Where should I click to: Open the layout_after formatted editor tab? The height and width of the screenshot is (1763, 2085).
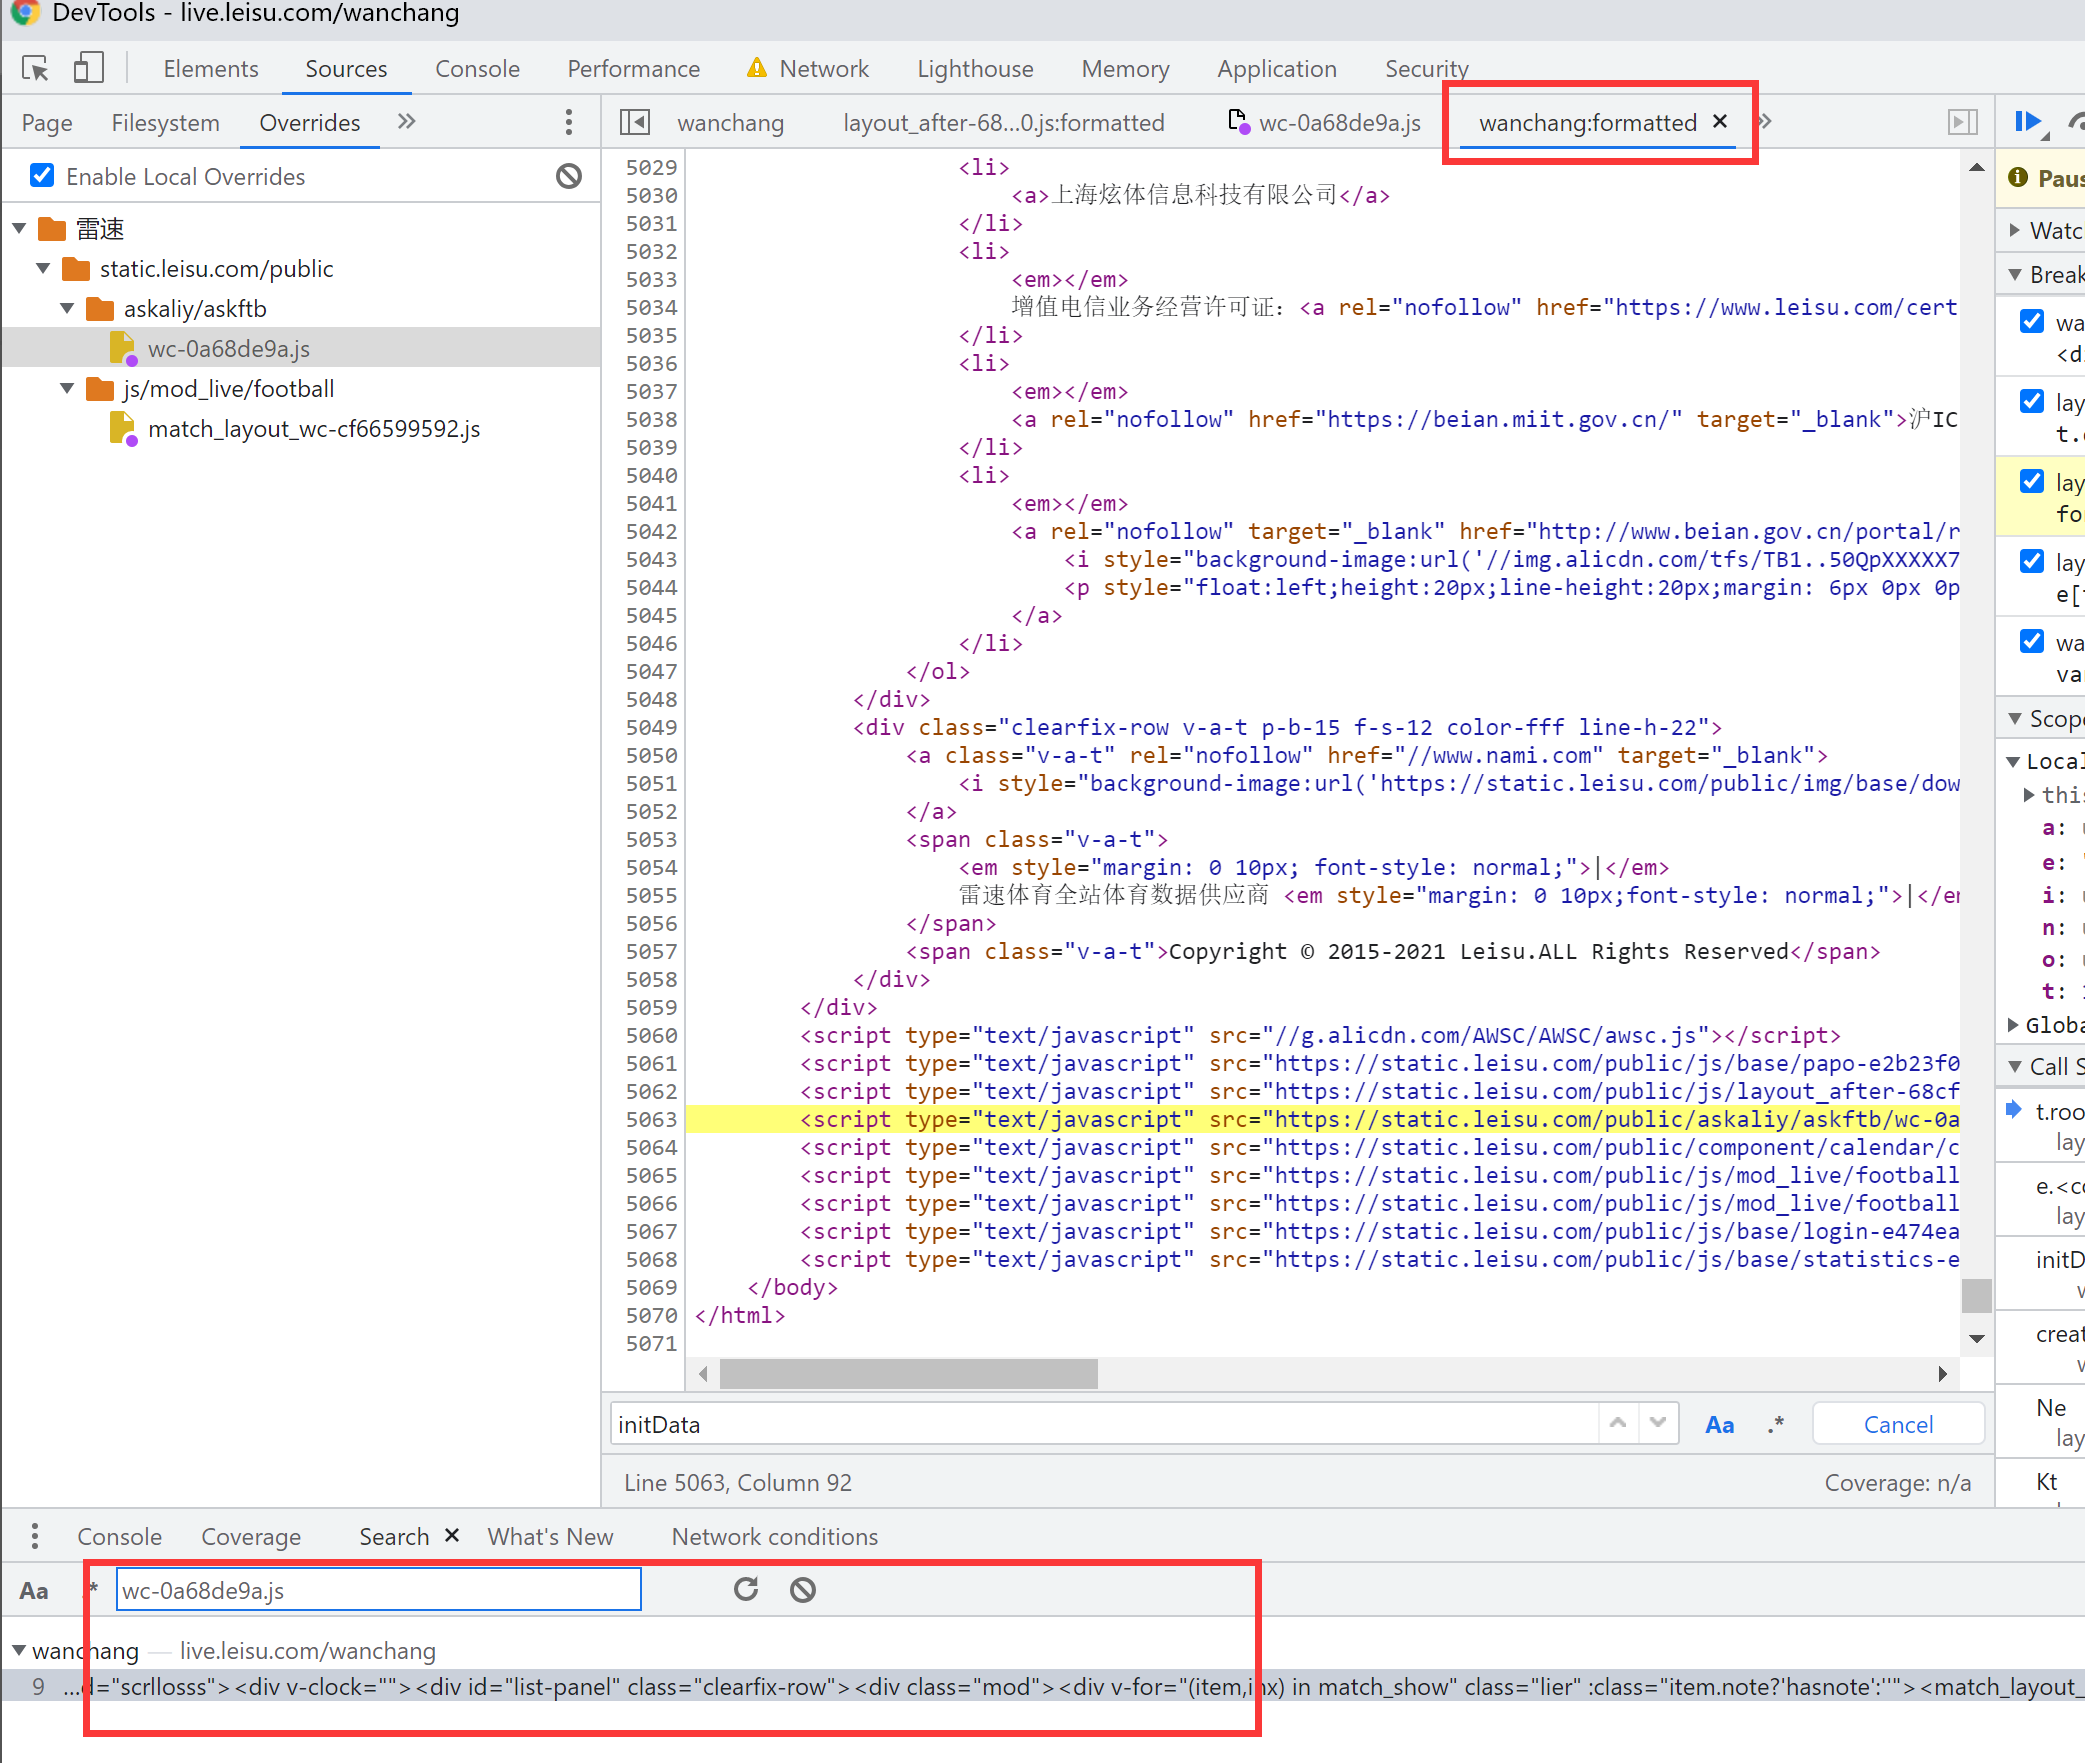pyautogui.click(x=1003, y=122)
